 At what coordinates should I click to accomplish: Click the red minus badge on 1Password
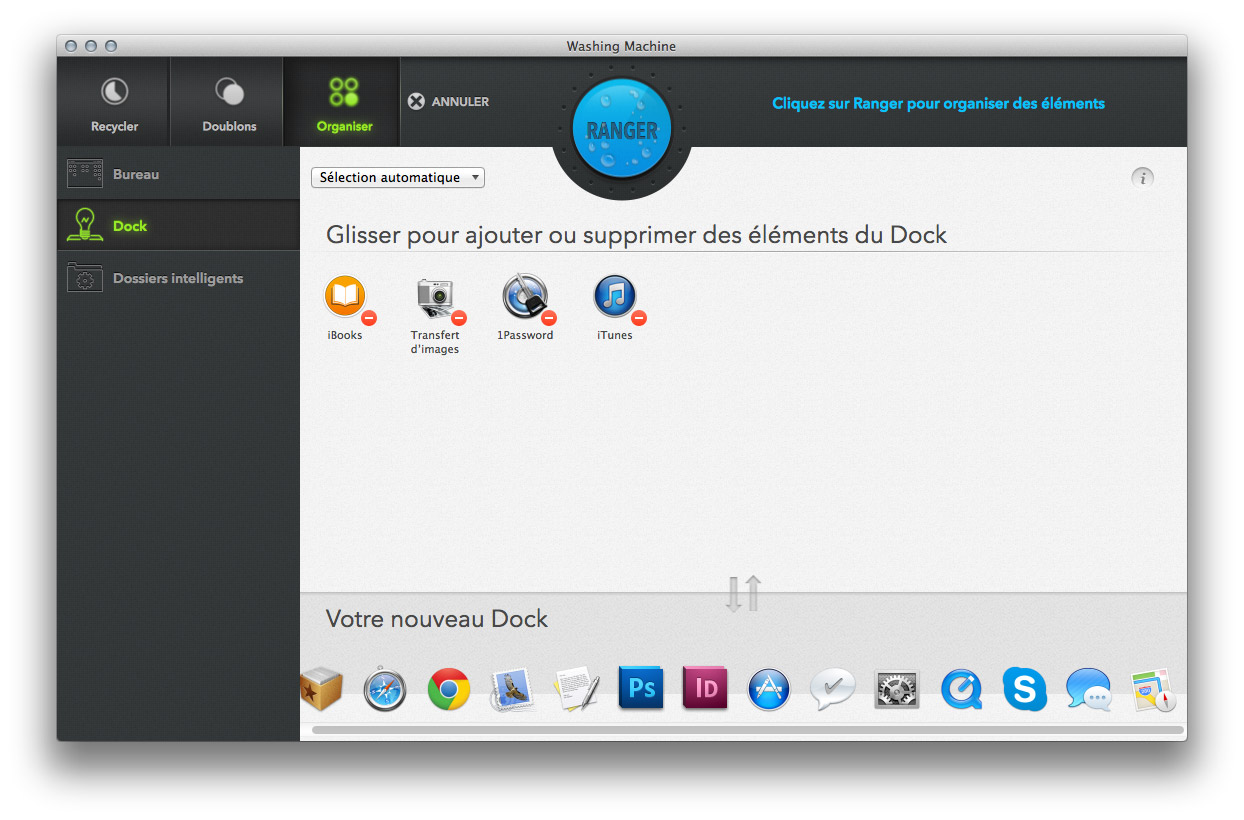point(549,318)
